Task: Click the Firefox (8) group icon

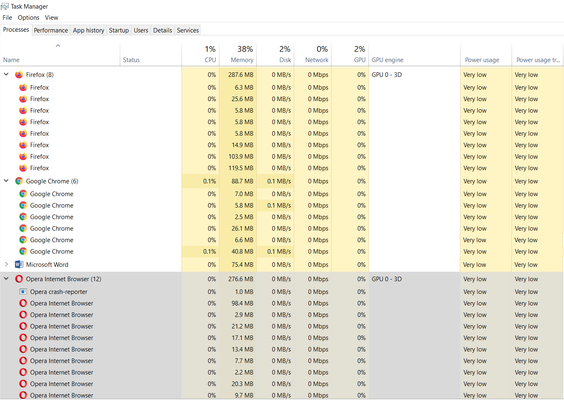Action: [x=19, y=74]
